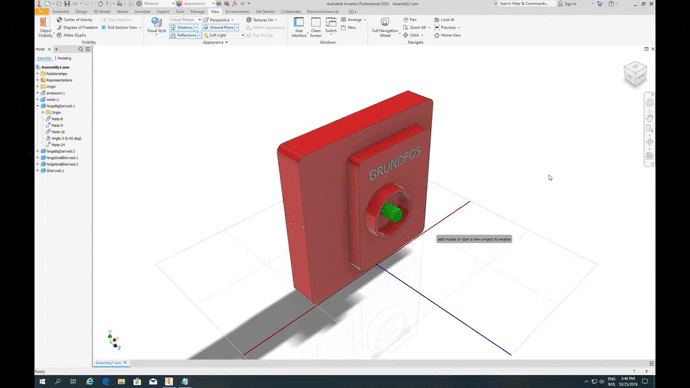Image resolution: width=690 pixels, height=388 pixels.
Task: Click the Zoom All tool
Action: 414,27
